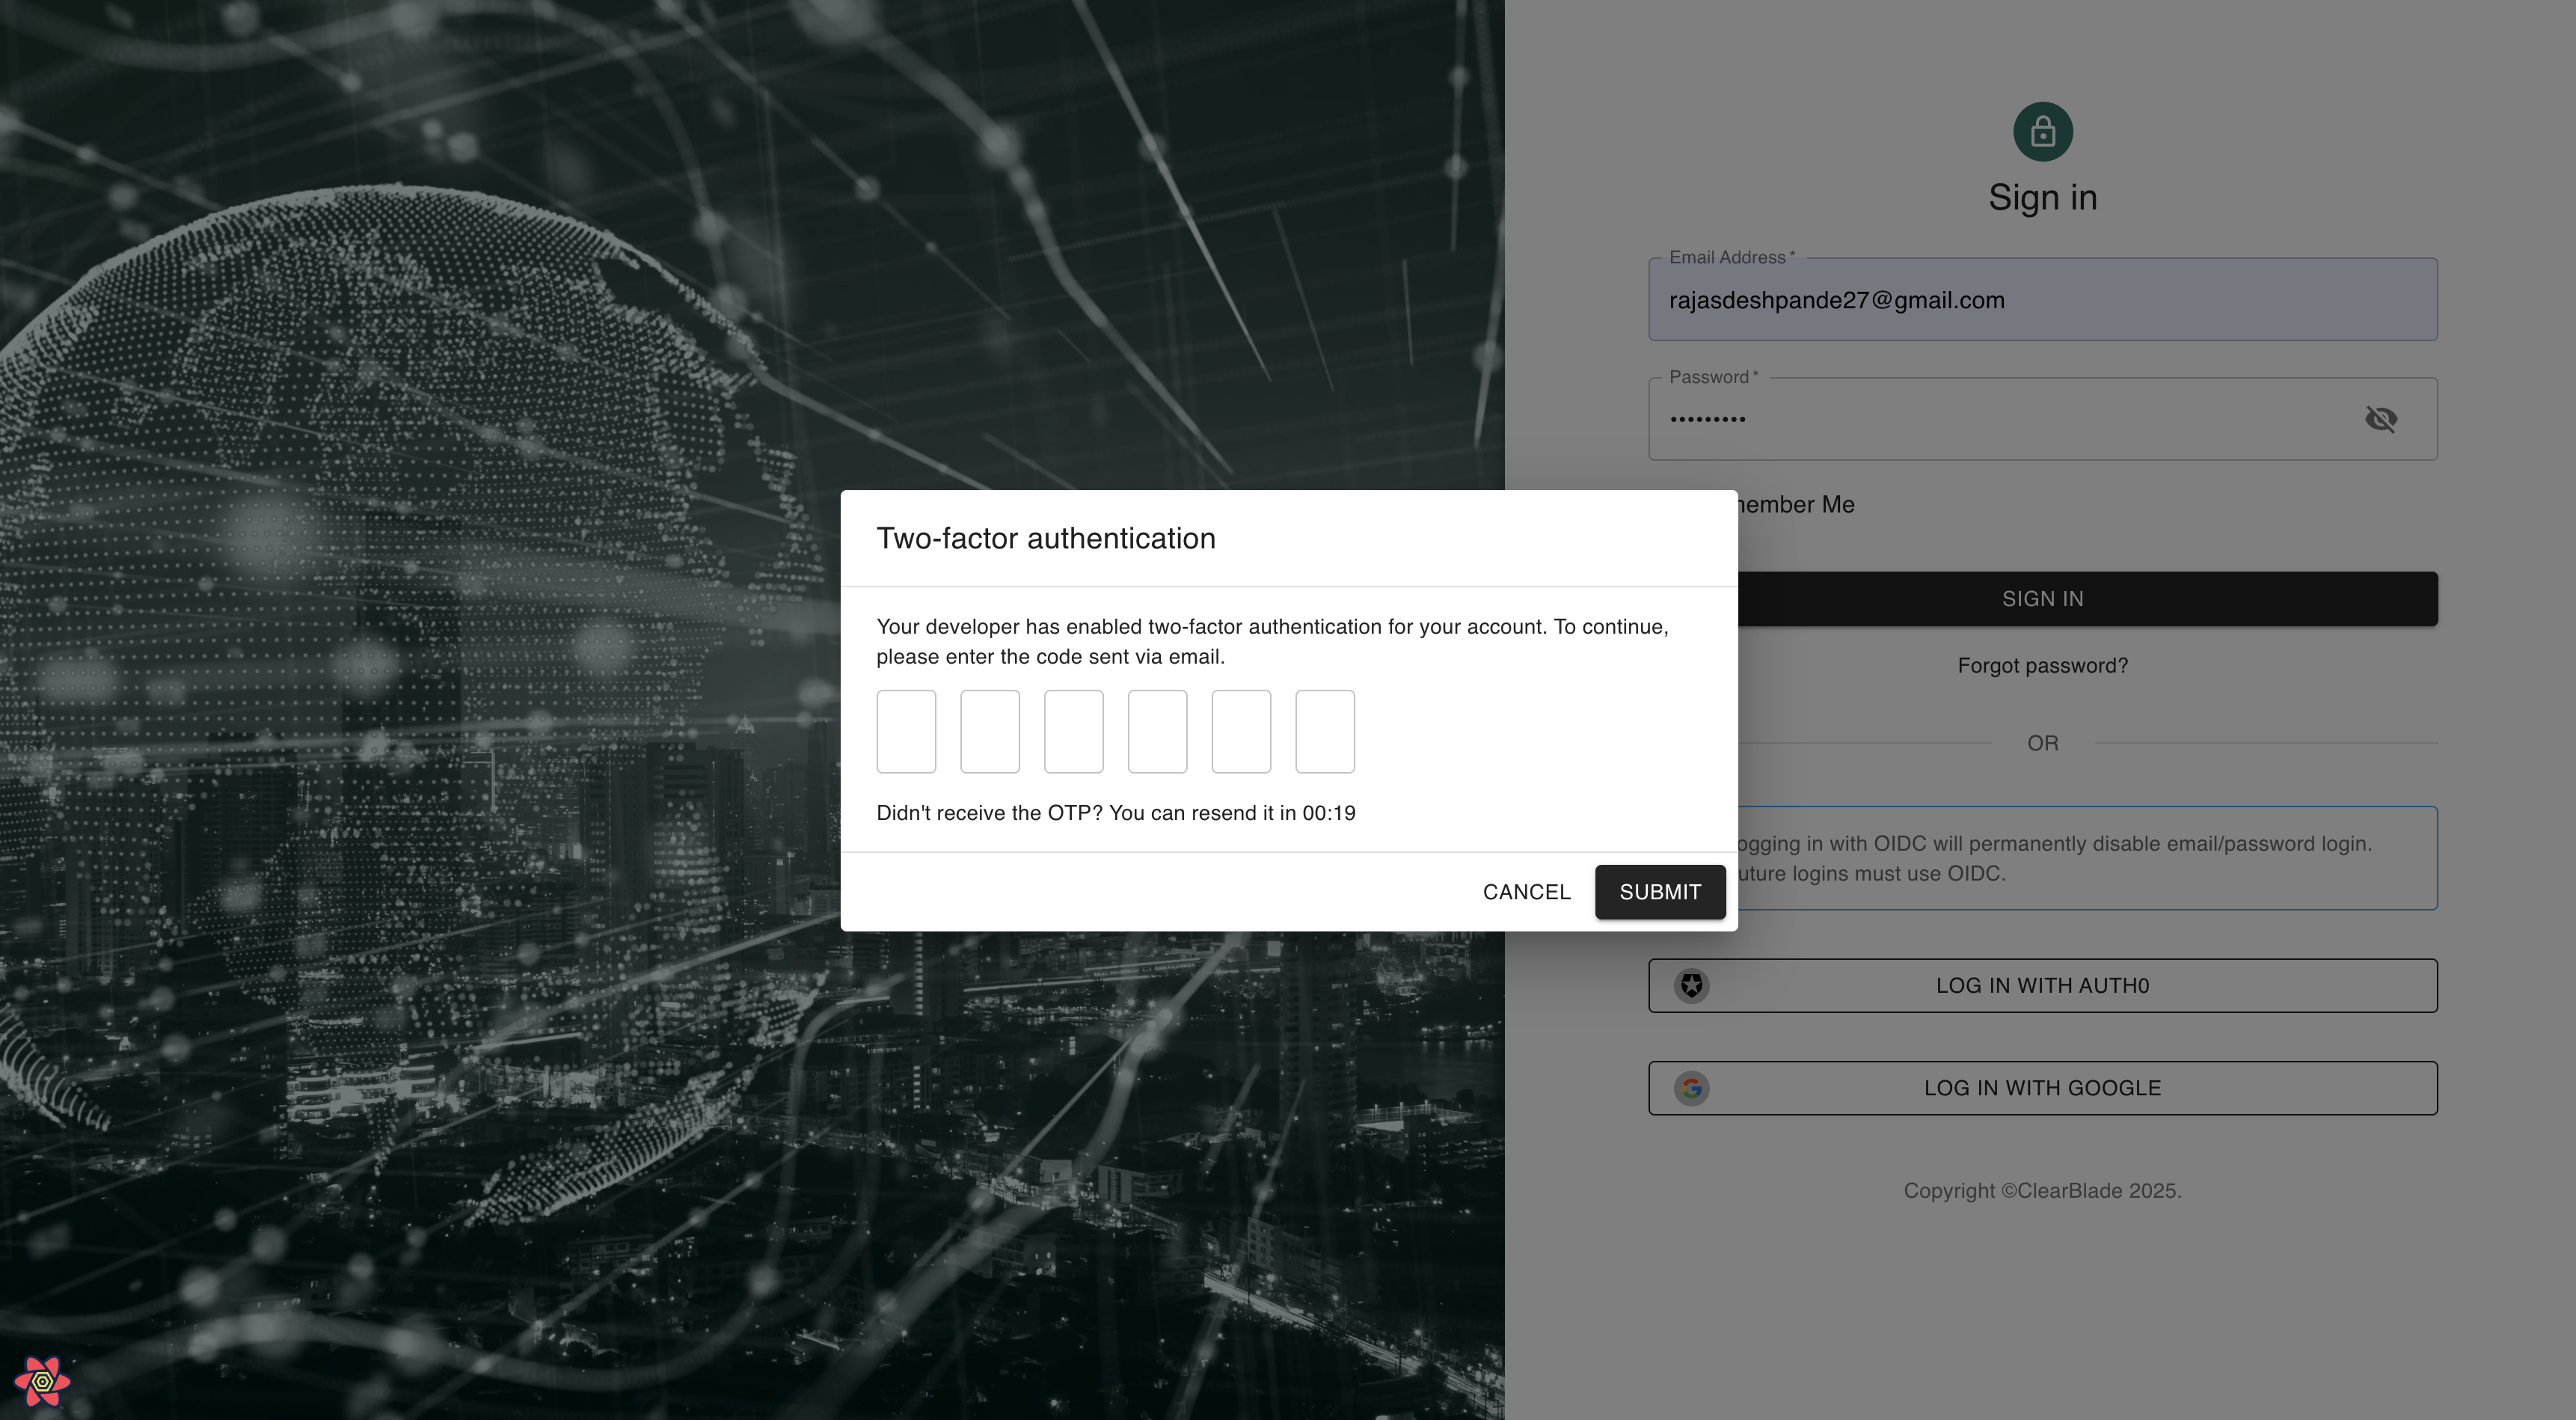Focus the first OTP digit box
2576x1420 pixels.
point(906,731)
